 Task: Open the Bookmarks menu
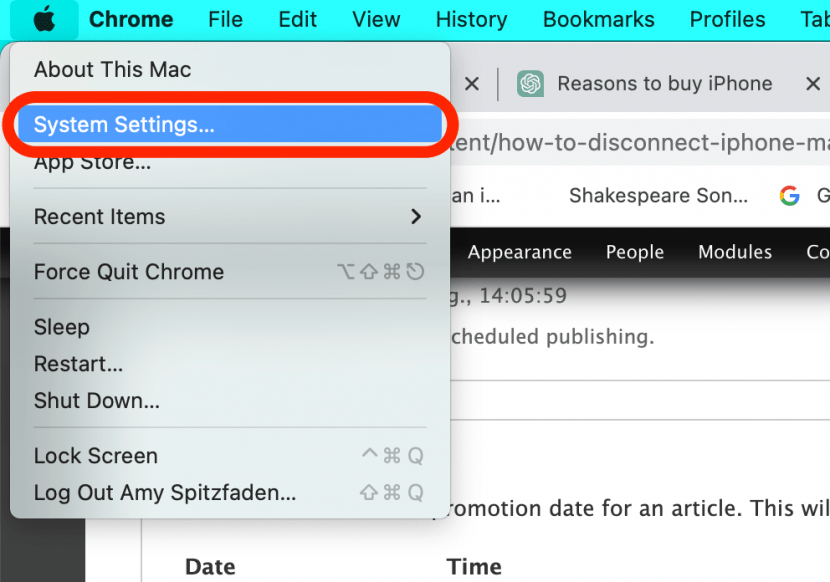pos(598,19)
